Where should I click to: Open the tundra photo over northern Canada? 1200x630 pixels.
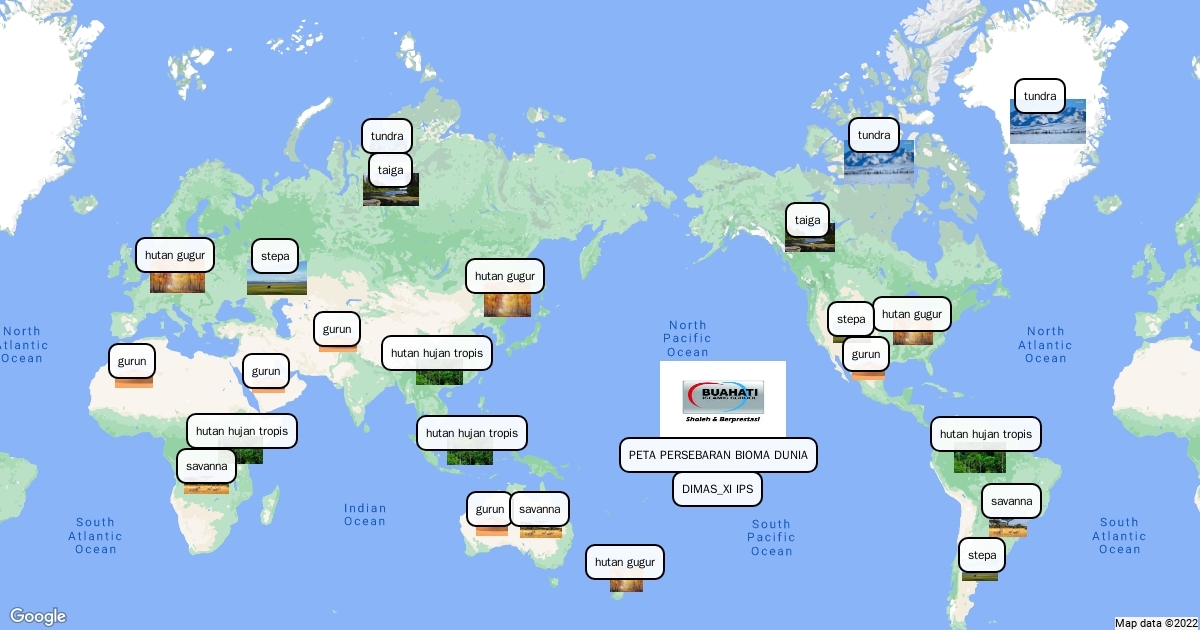click(x=880, y=161)
